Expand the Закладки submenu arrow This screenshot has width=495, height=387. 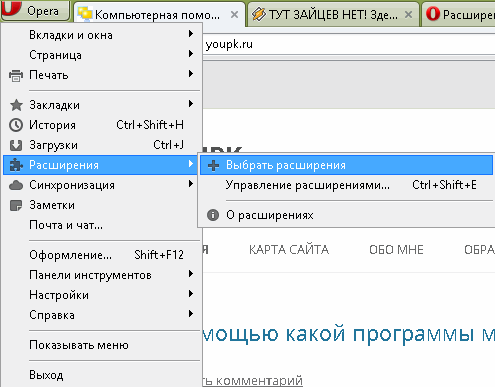[191, 104]
